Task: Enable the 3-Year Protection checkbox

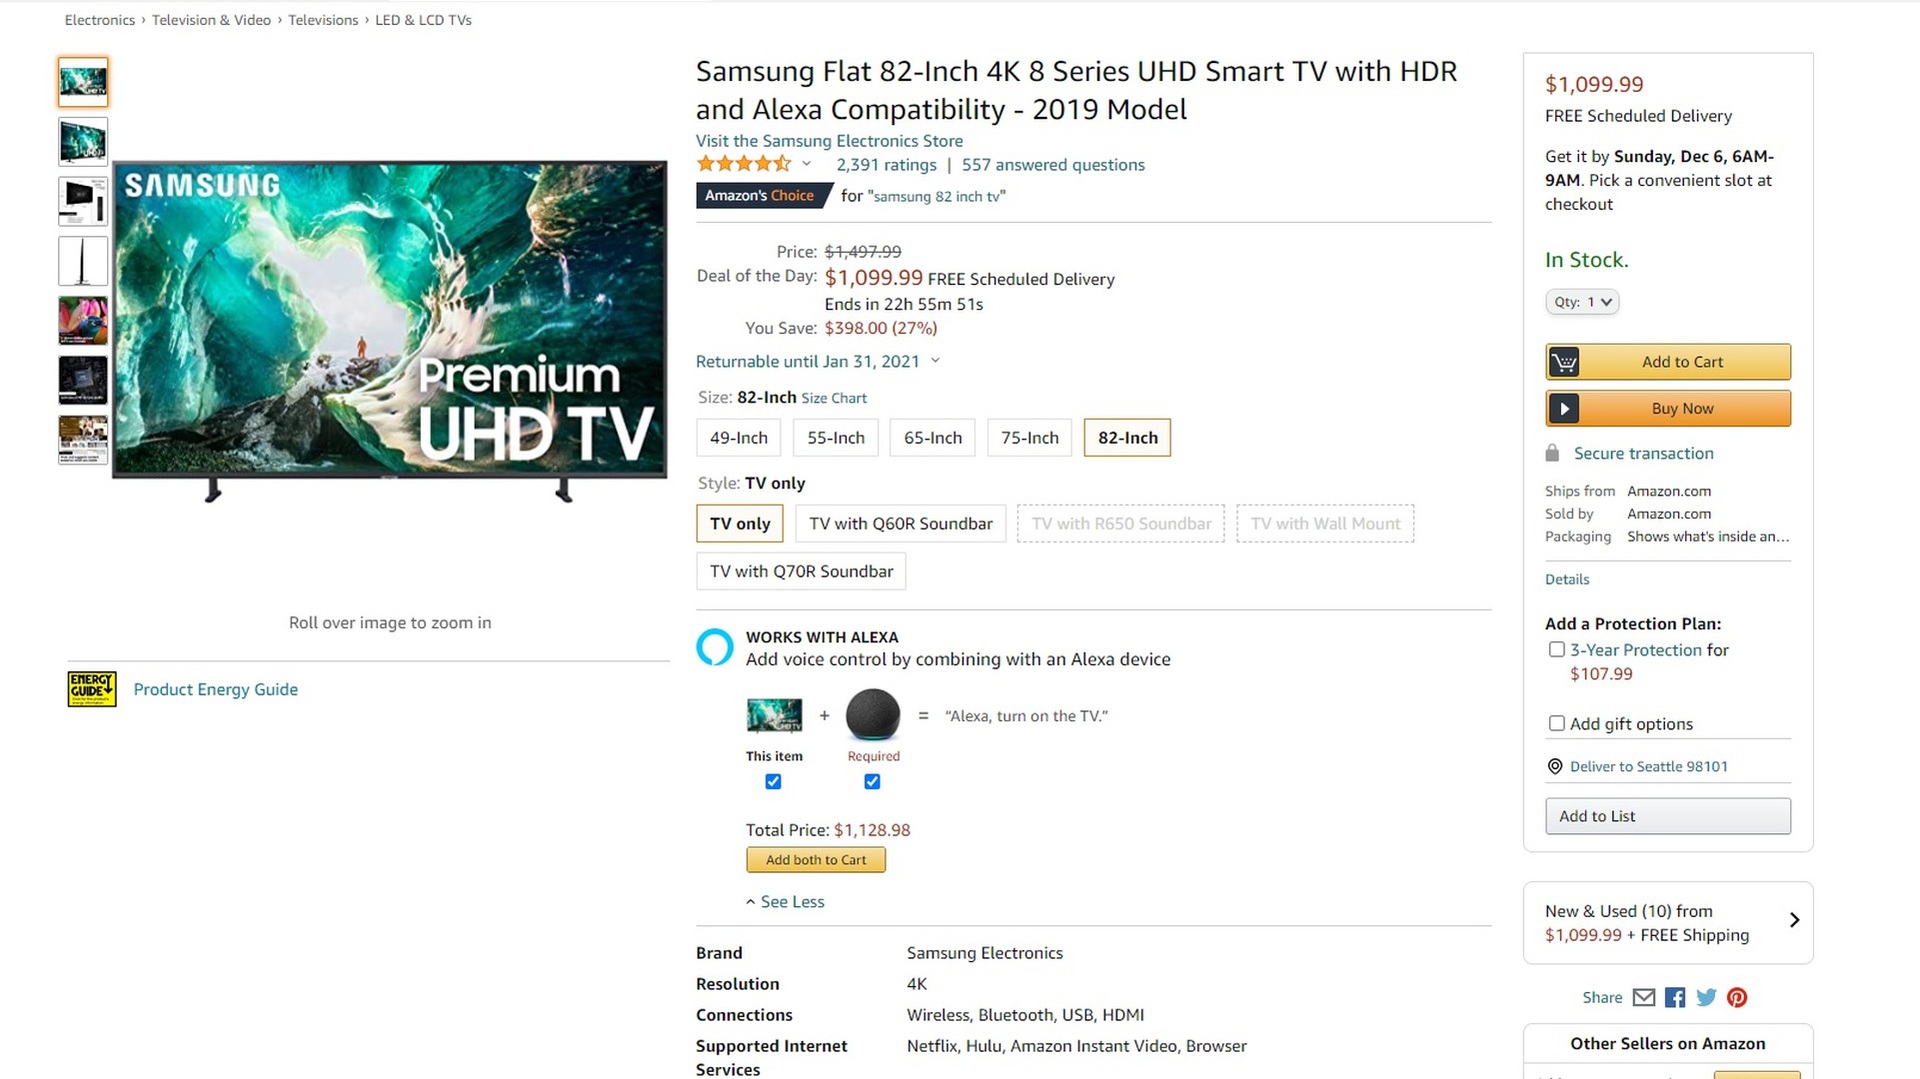Action: point(1557,650)
